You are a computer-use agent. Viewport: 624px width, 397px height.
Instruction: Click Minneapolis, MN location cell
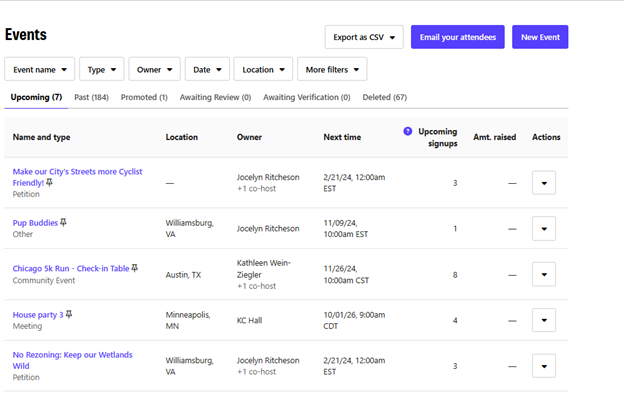188,320
